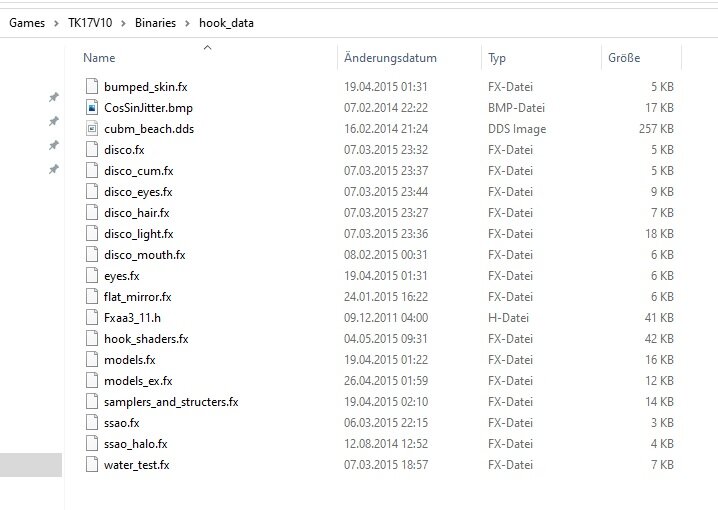
Task: Go to Games folder in breadcrumb
Action: coord(27,23)
